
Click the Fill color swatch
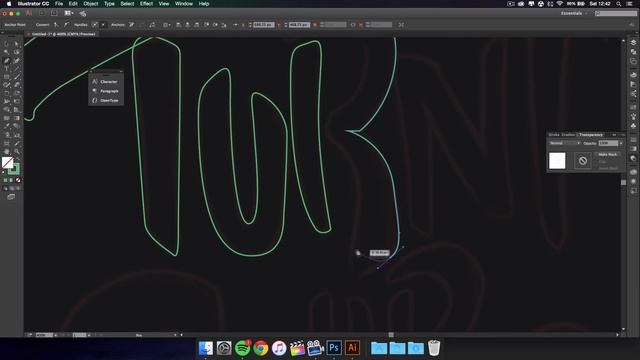click(x=7, y=162)
